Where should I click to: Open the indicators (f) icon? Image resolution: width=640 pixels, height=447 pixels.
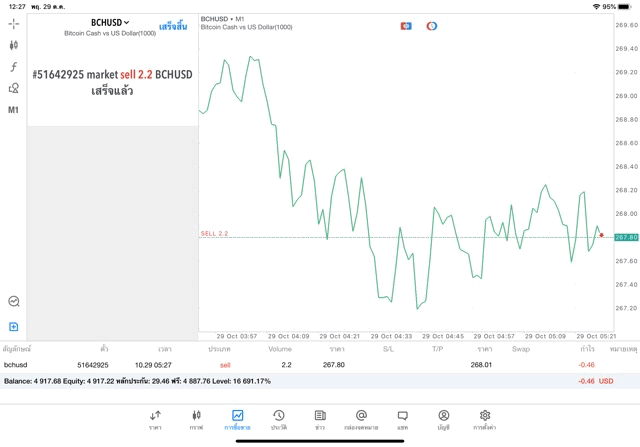(x=13, y=67)
